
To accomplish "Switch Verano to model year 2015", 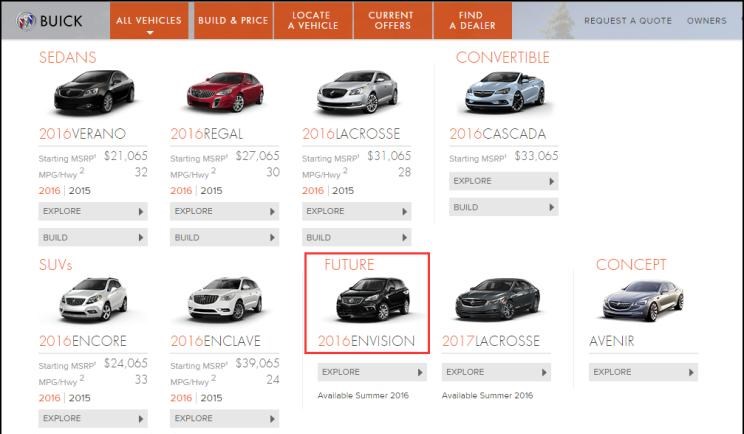I will tap(79, 191).
